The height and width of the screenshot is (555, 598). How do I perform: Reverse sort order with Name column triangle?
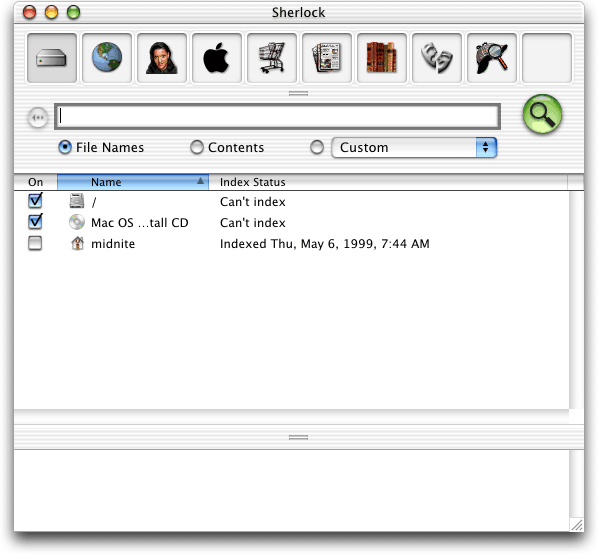coord(200,181)
